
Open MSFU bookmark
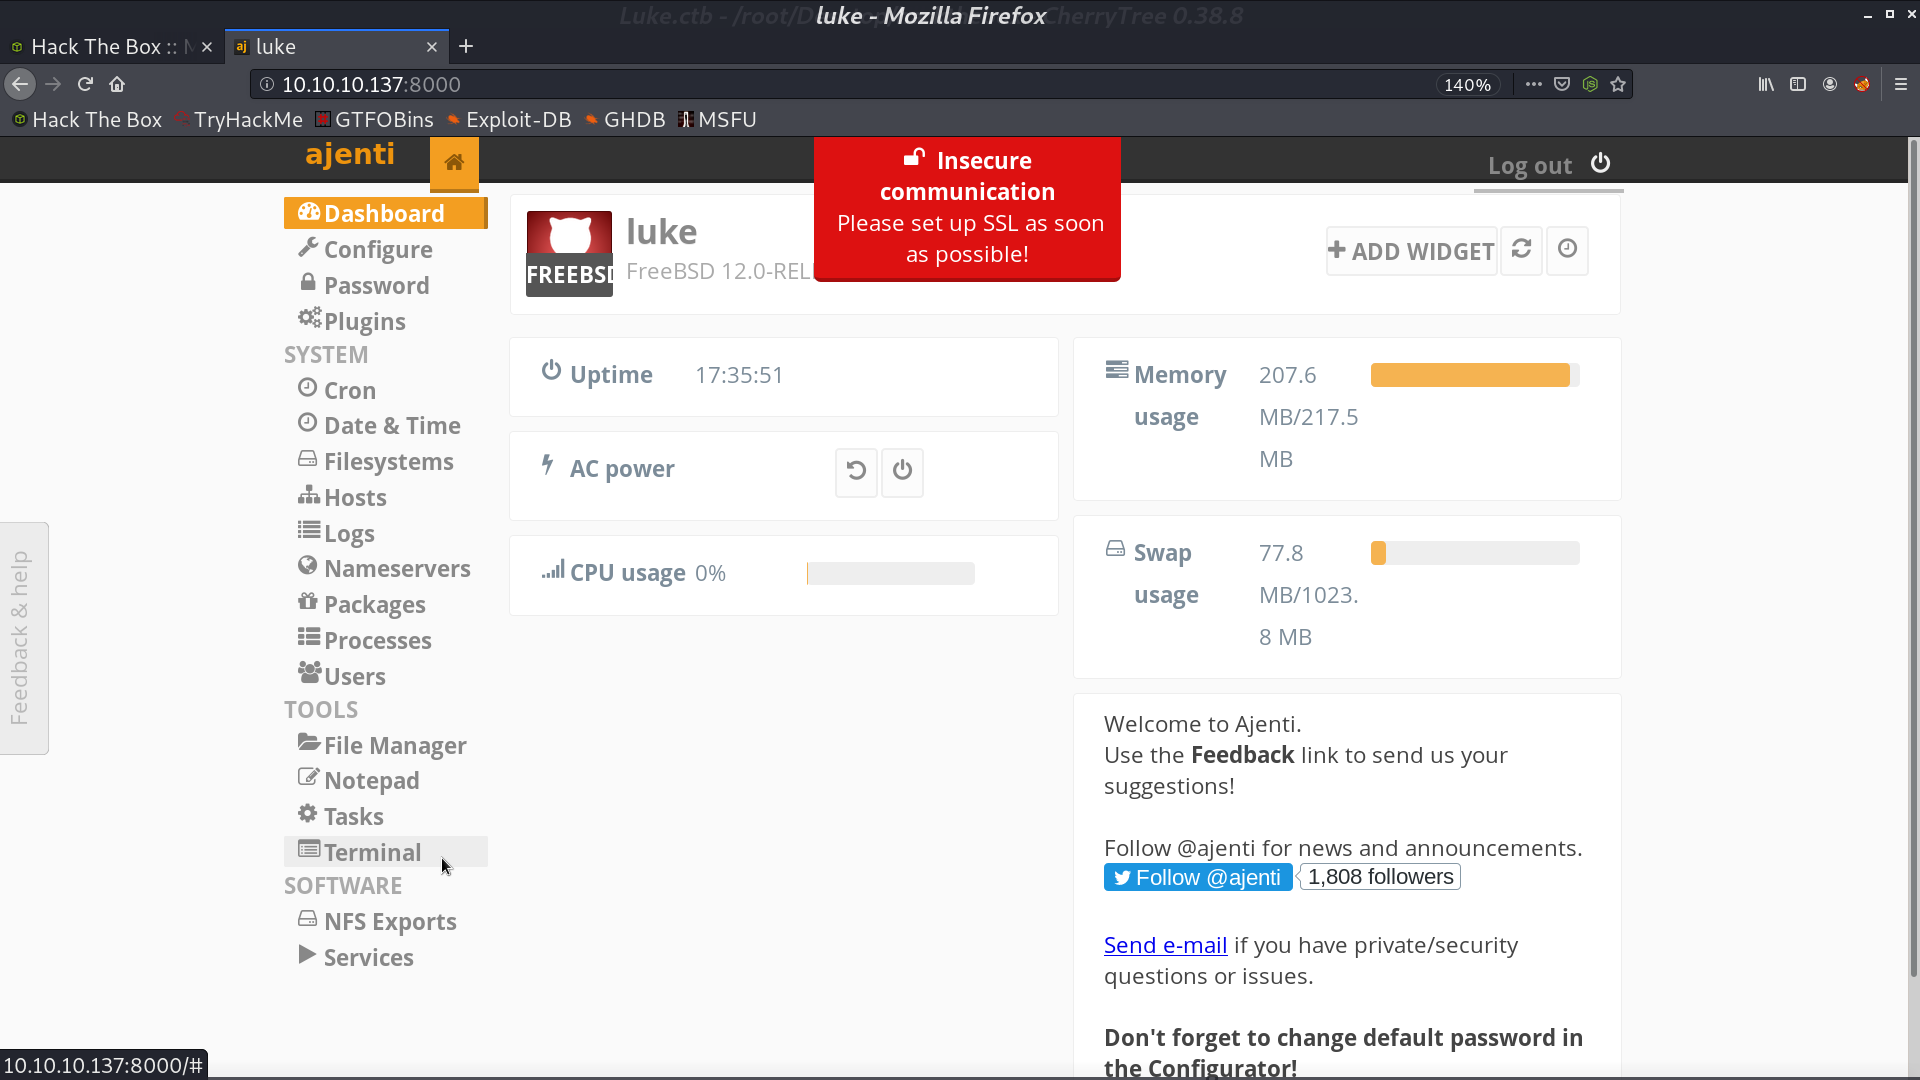click(x=717, y=120)
